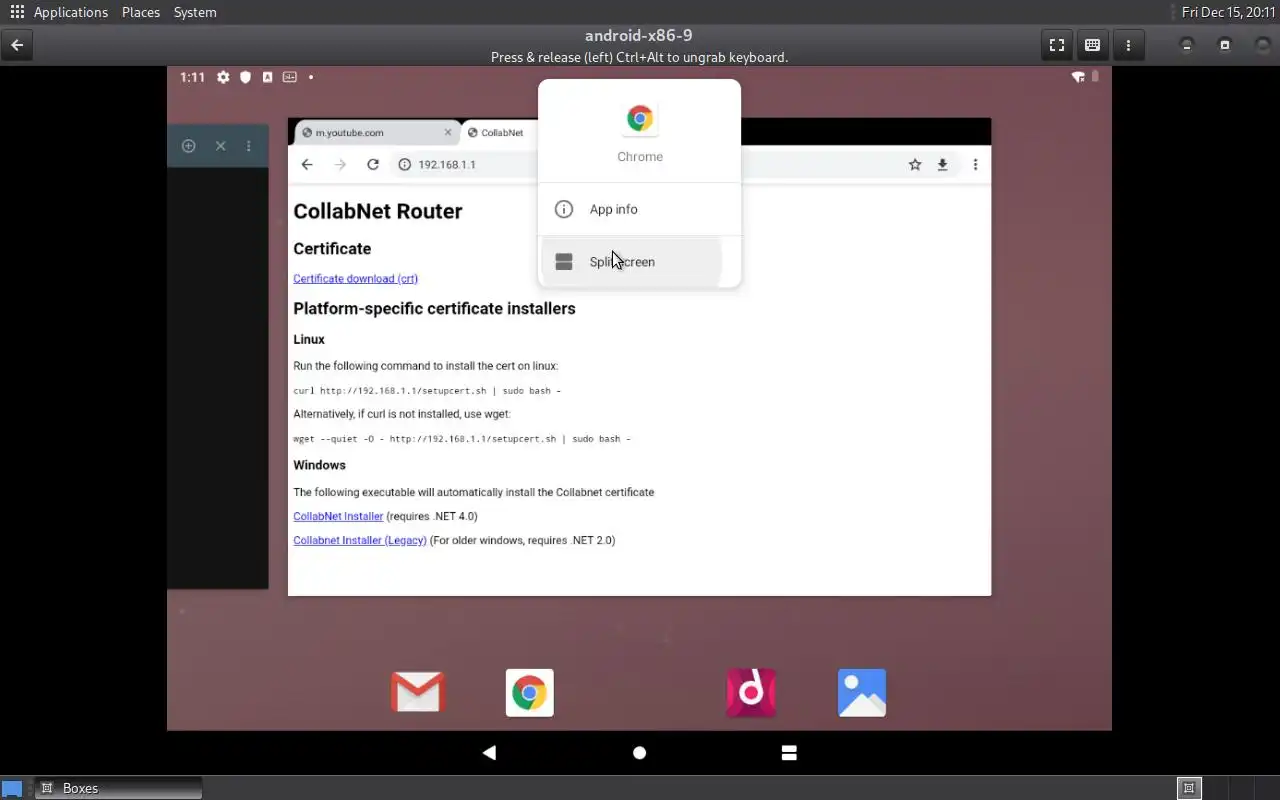Tap the Android home navigation button
This screenshot has height=800, width=1280.
click(640, 753)
